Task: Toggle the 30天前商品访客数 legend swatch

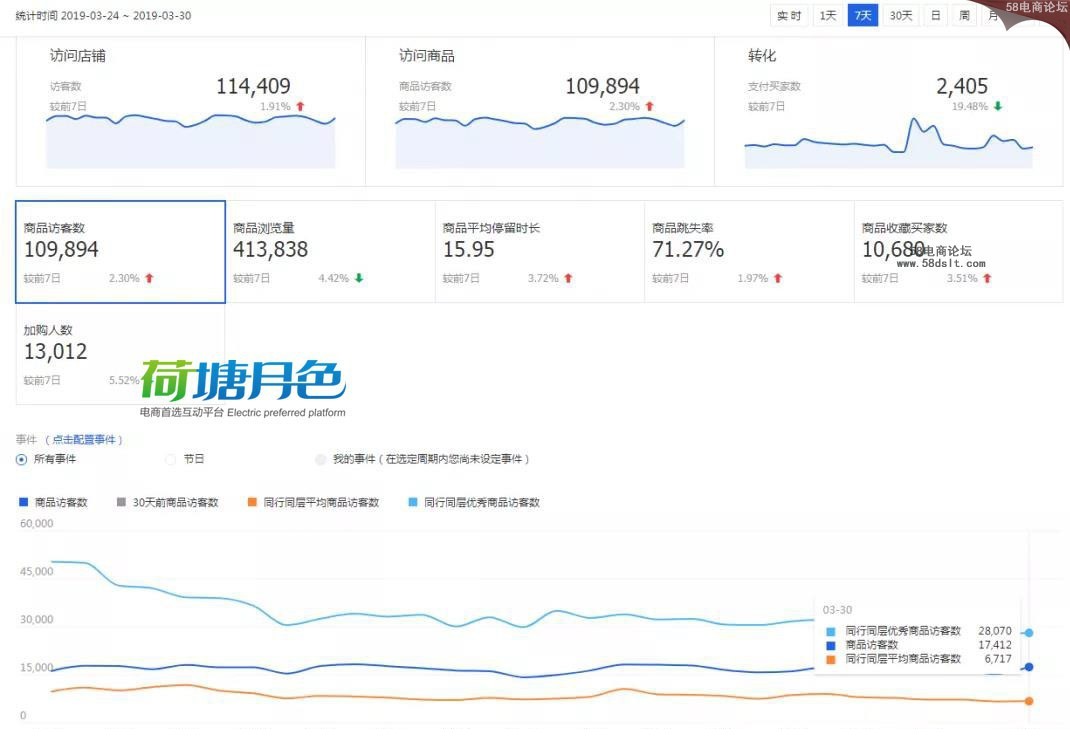Action: (121, 502)
